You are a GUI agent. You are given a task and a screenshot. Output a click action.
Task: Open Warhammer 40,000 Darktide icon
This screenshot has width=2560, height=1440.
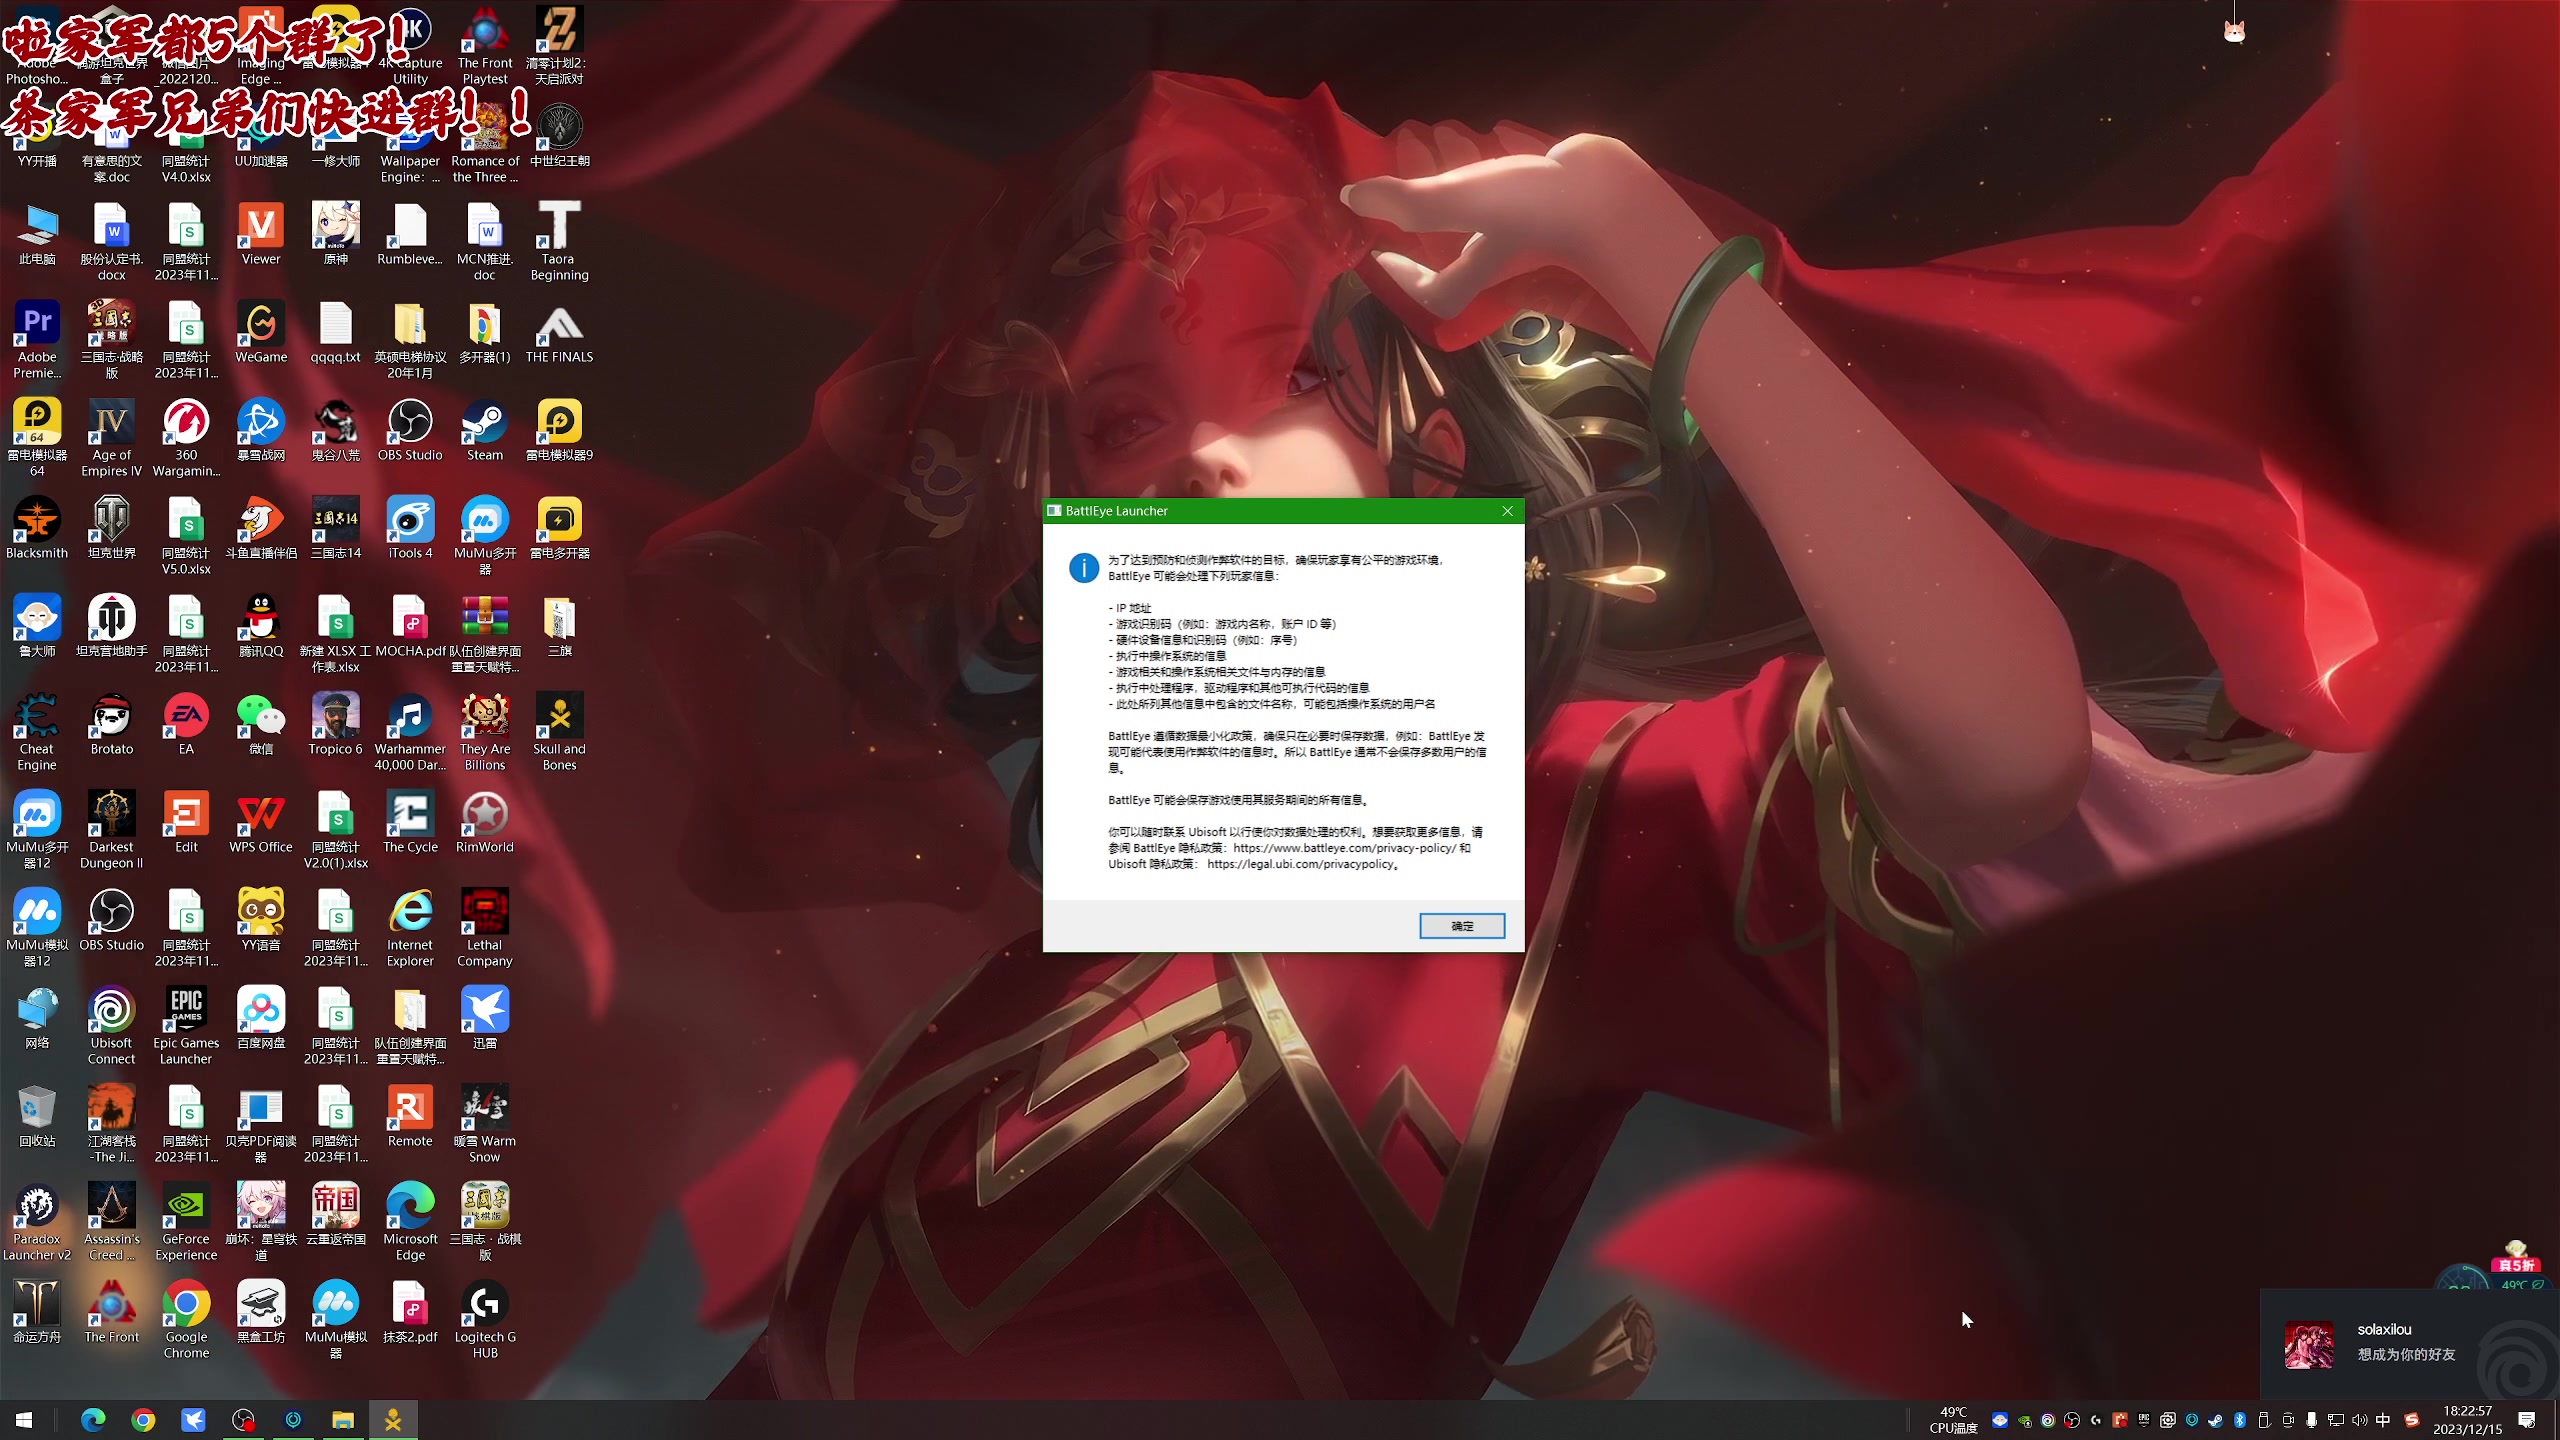410,732
